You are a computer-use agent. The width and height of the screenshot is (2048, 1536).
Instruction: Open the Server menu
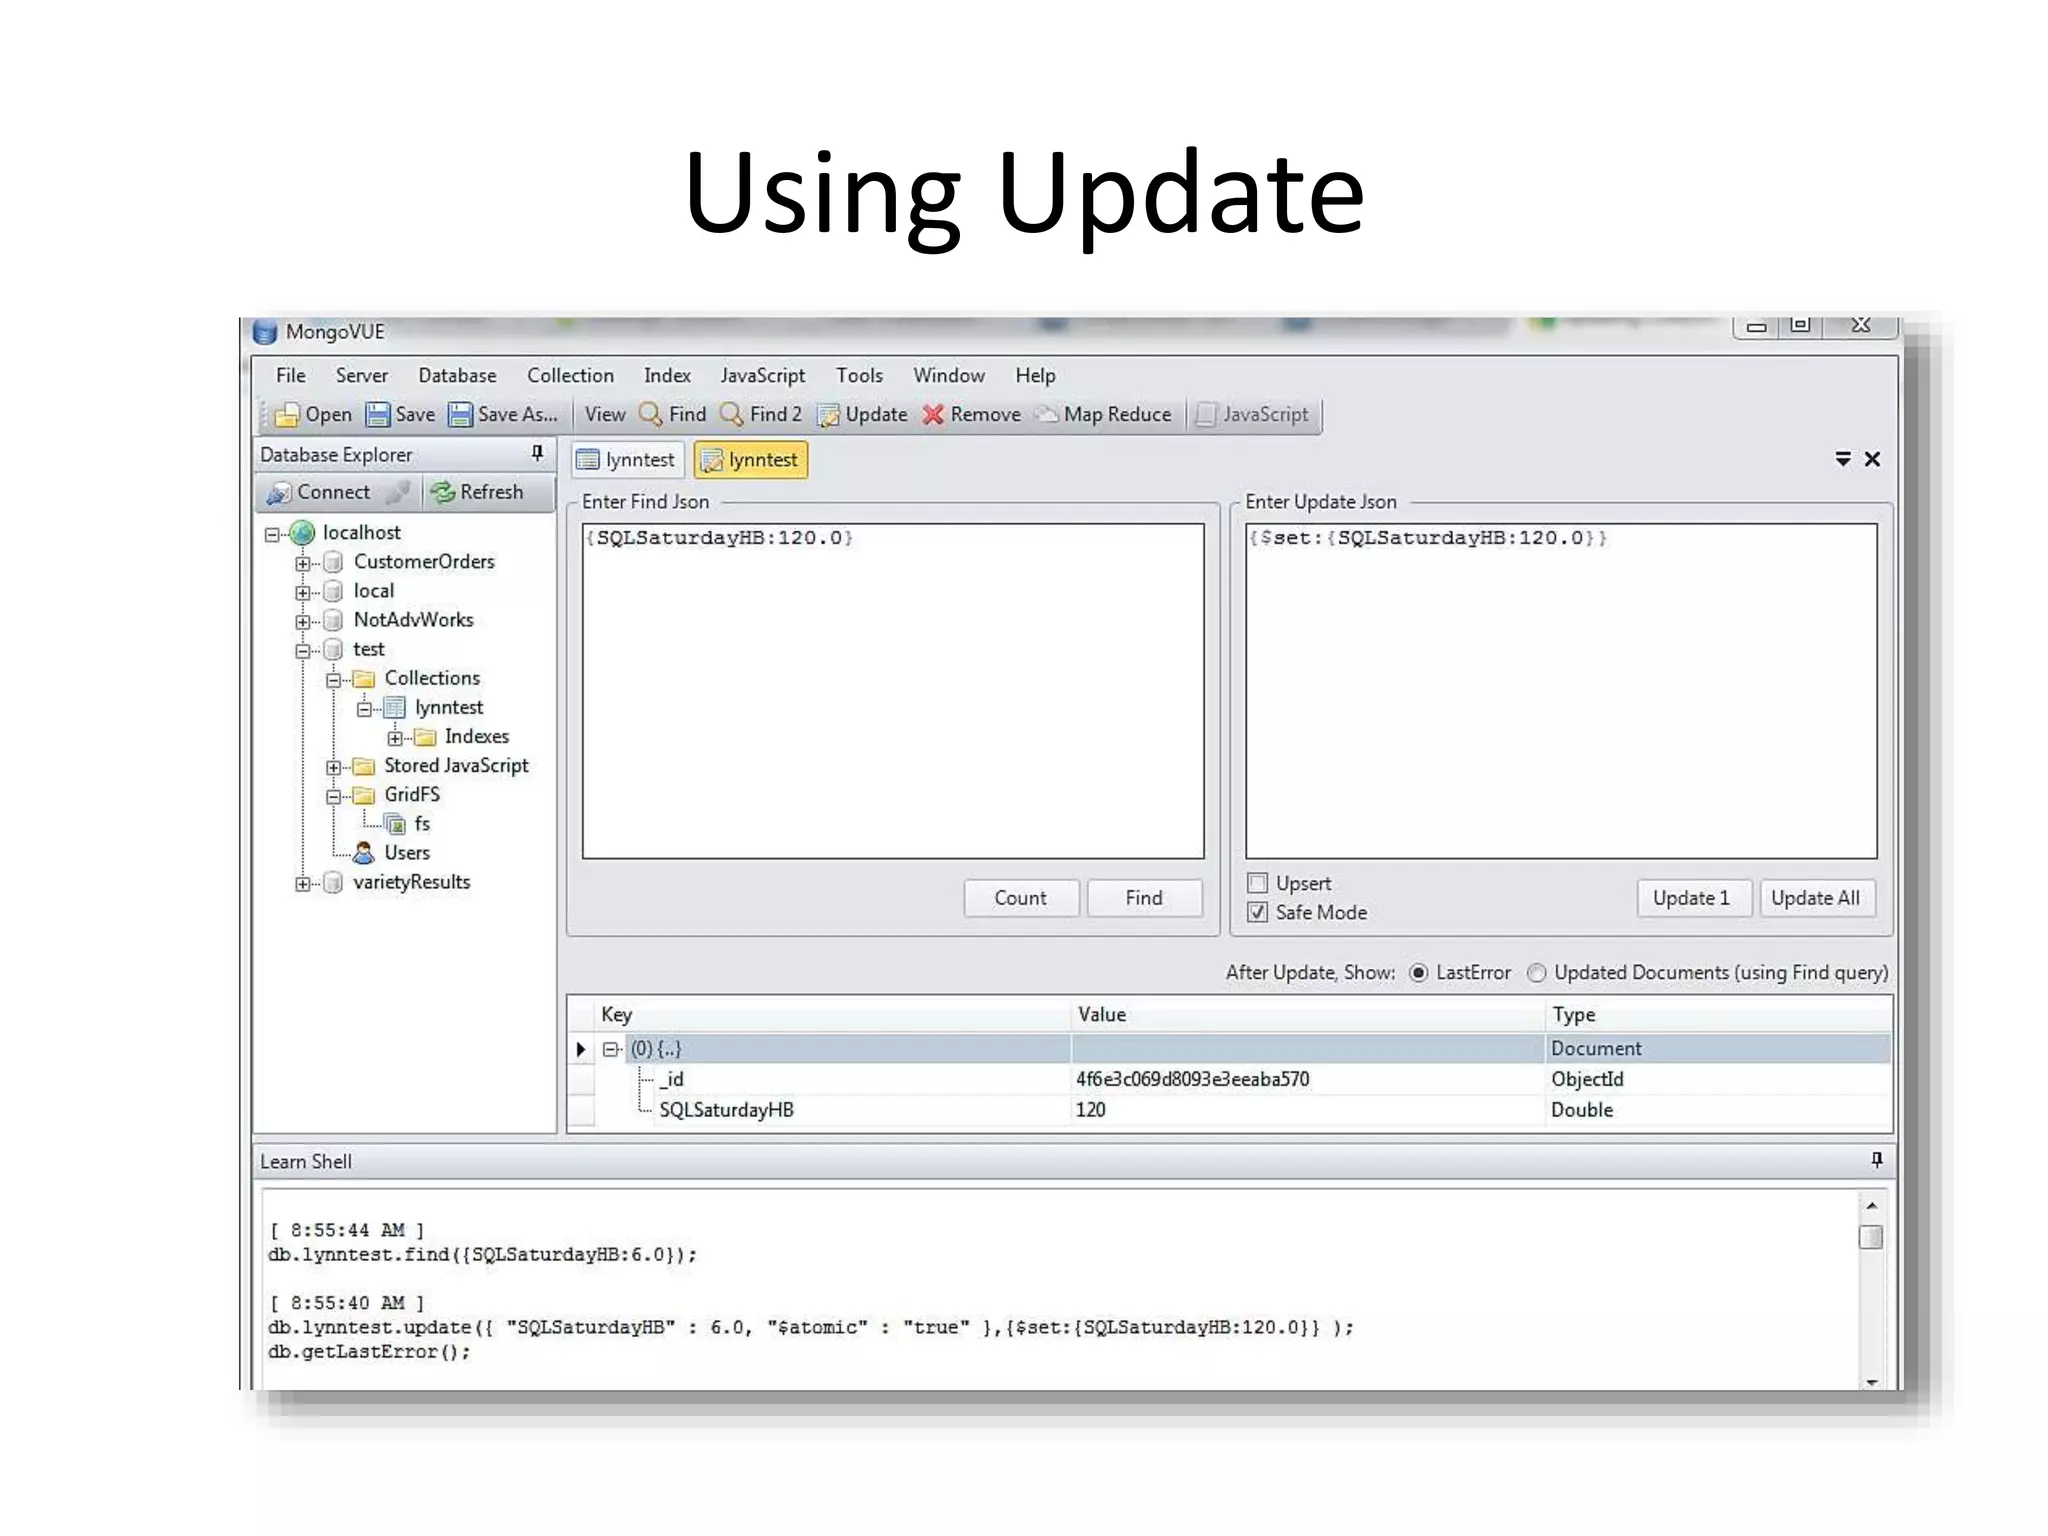pyautogui.click(x=361, y=375)
